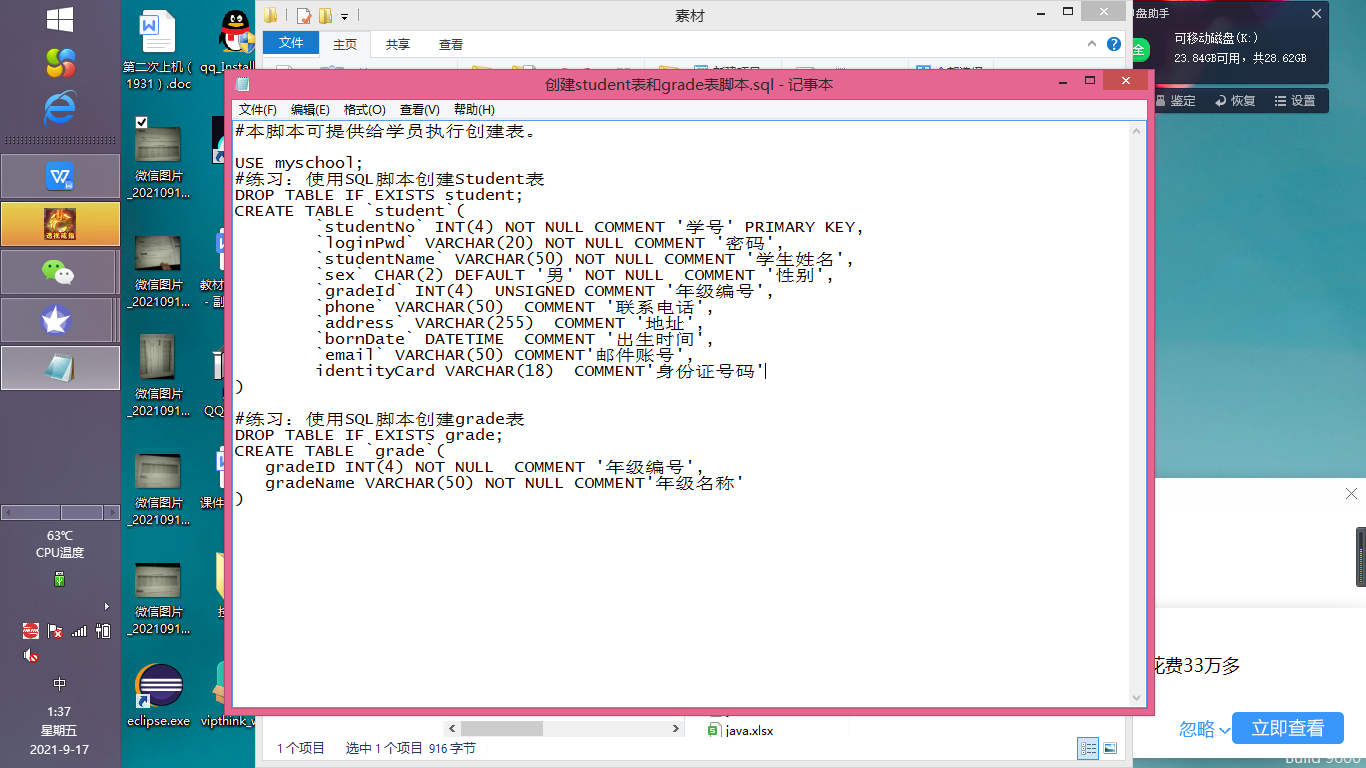Switch to the star app taskbar window
The image size is (1366, 768).
pyautogui.click(x=60, y=320)
